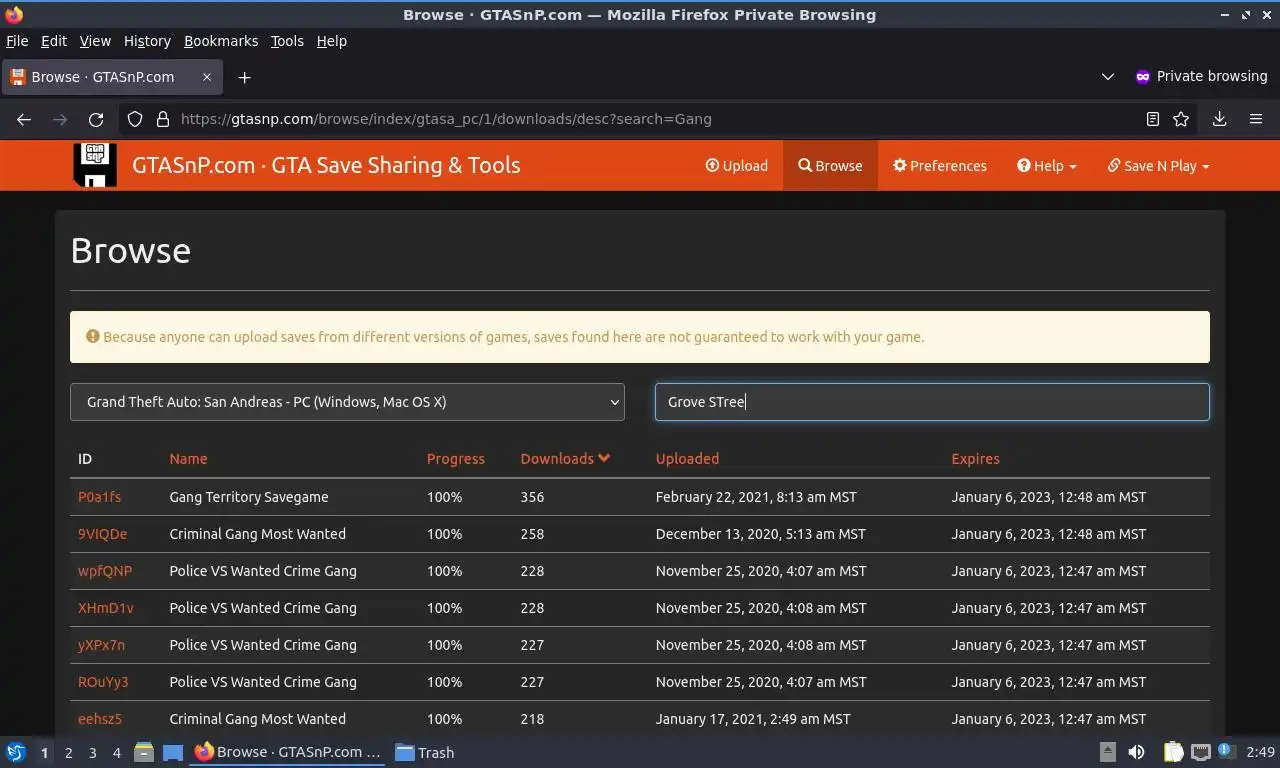Screen dimensions: 1280x768
Task: Open the file manager taskbar icon
Action: 144,752
